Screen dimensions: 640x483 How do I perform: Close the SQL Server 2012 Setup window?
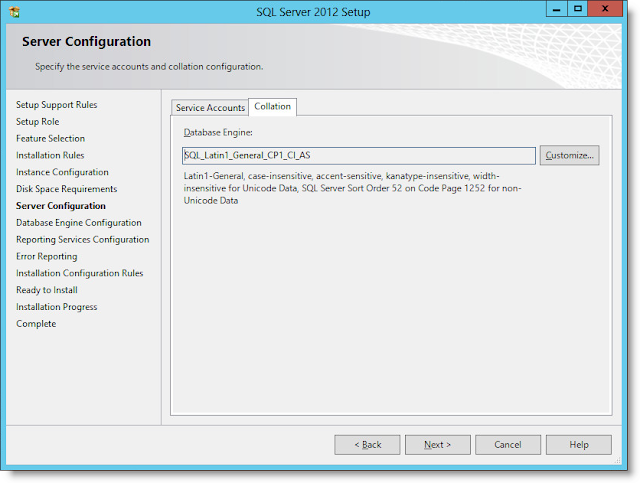pyautogui.click(x=605, y=9)
